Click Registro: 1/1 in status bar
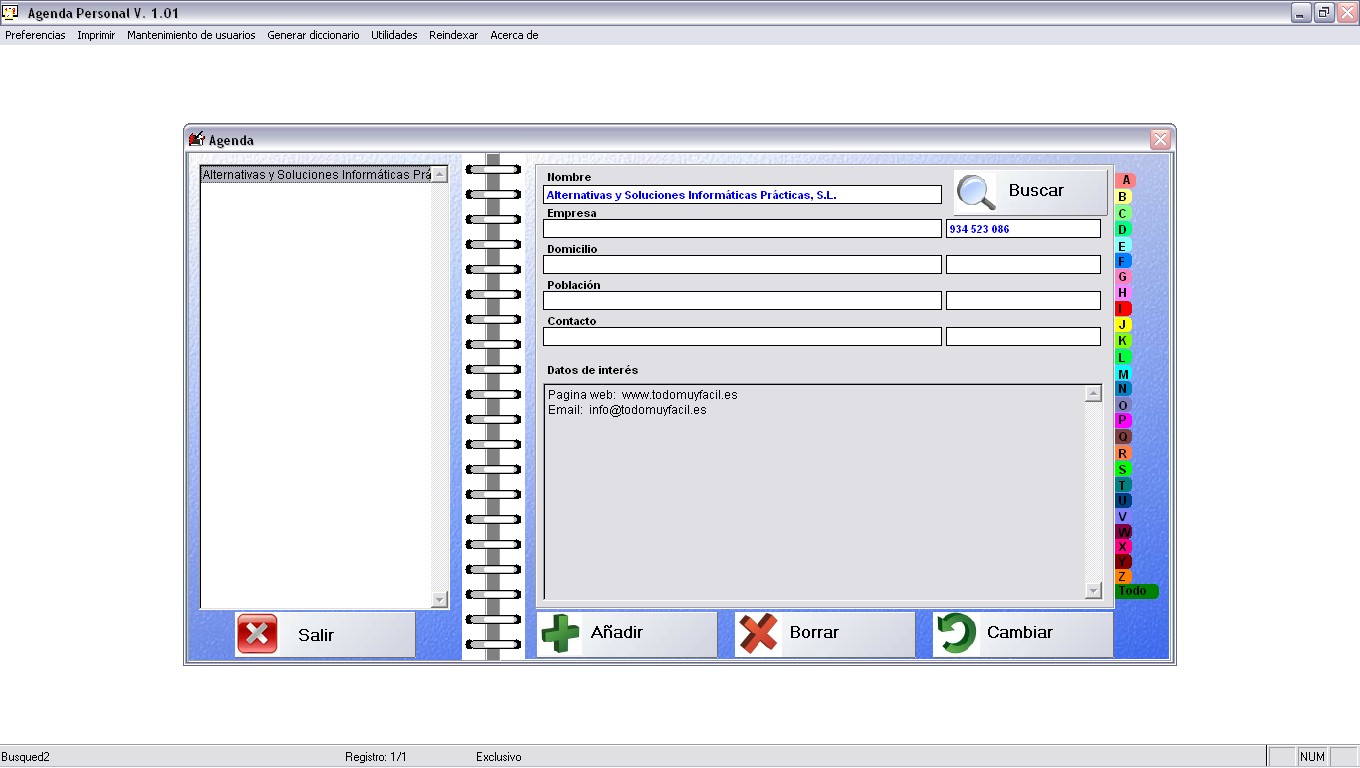Image resolution: width=1360 pixels, height=768 pixels. point(376,757)
